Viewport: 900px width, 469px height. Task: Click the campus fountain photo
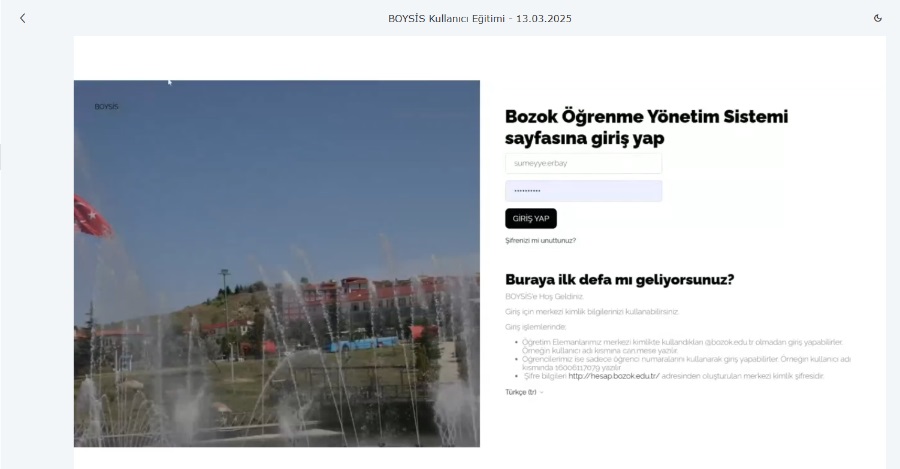pyautogui.click(x=277, y=263)
